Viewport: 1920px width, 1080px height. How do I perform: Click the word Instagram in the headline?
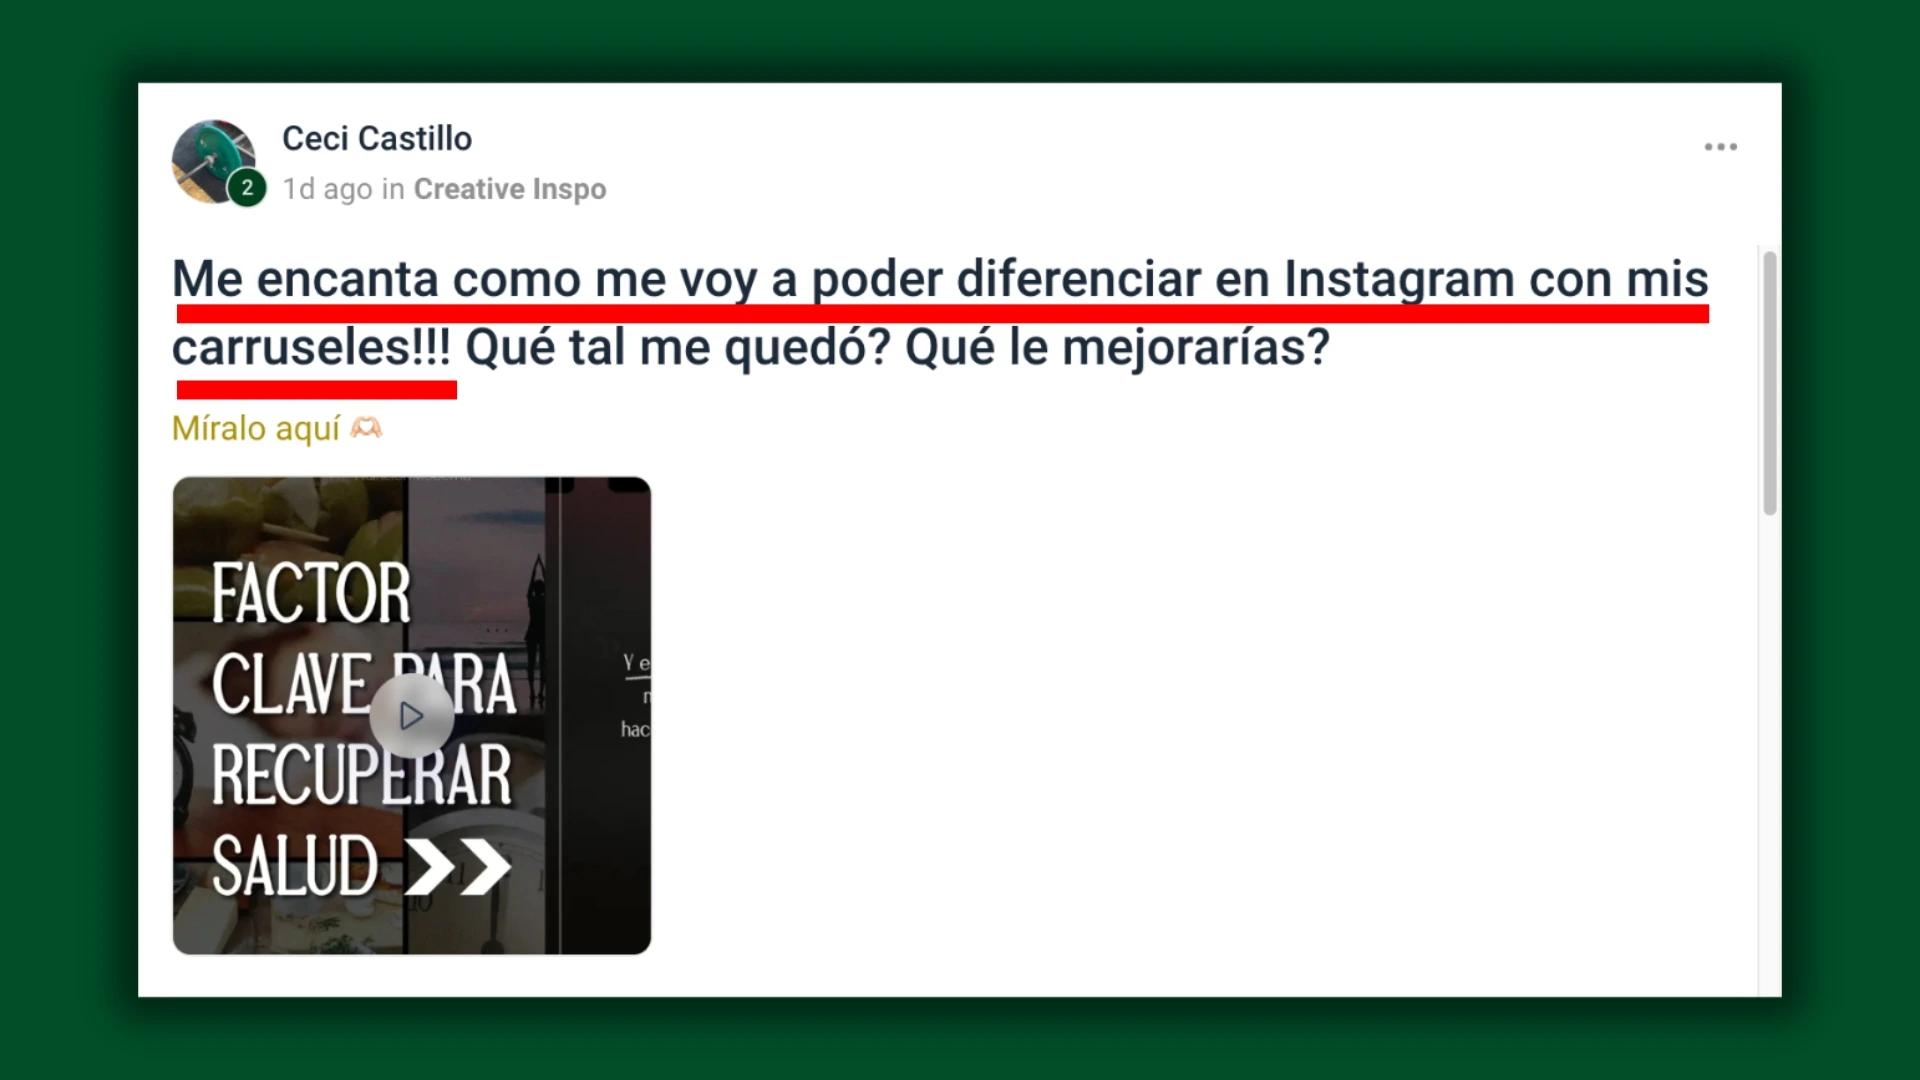[1399, 279]
